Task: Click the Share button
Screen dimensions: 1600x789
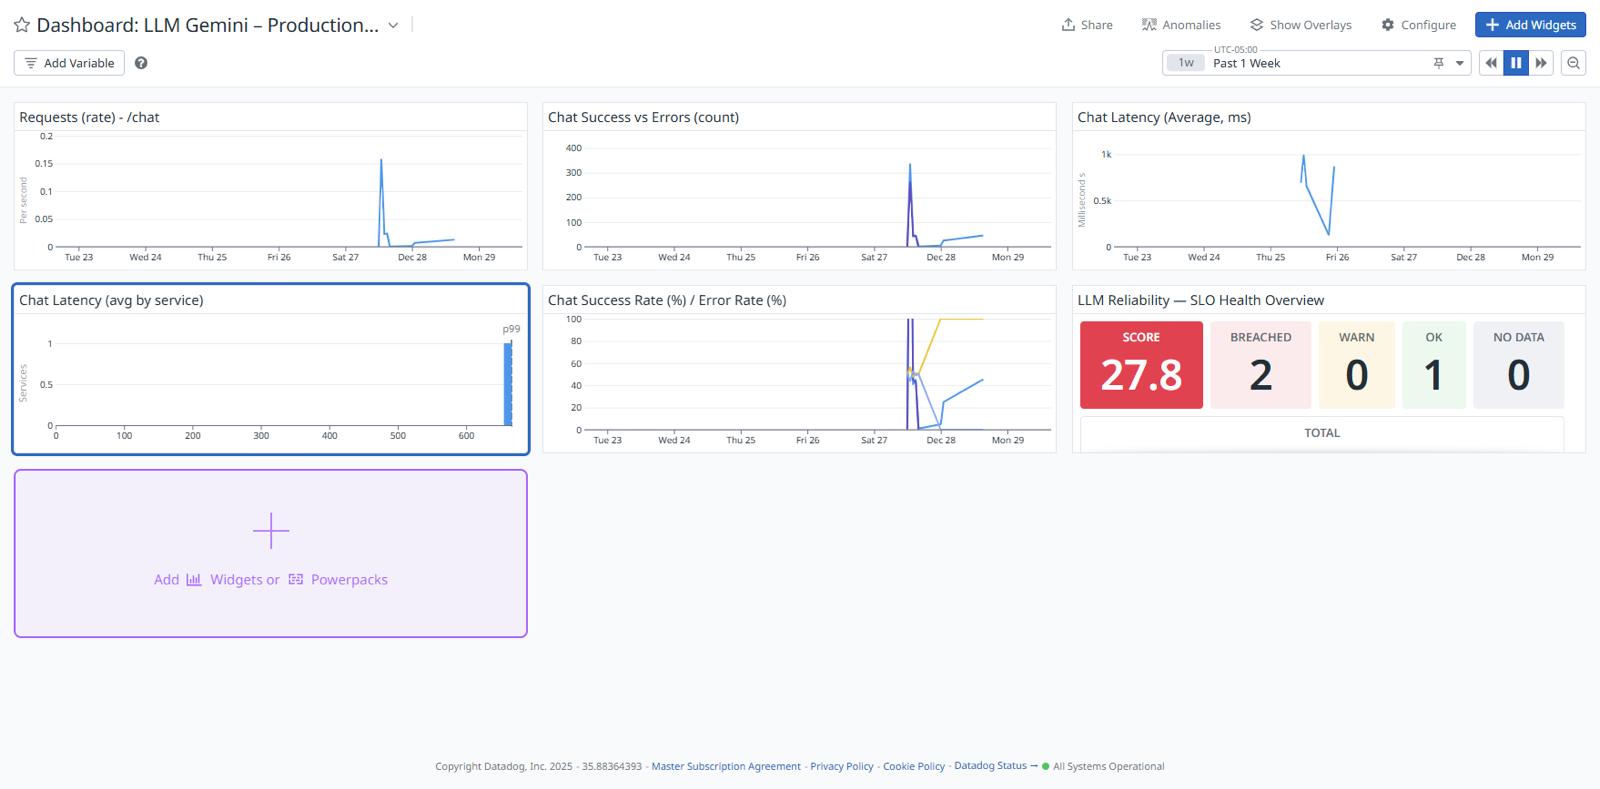Action: 1087,25
